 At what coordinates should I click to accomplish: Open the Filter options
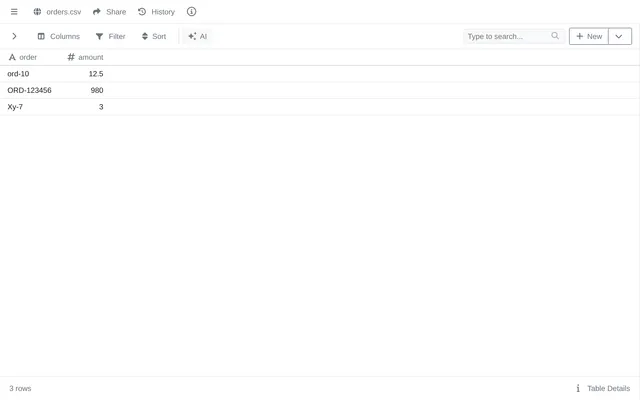pyautogui.click(x=110, y=36)
